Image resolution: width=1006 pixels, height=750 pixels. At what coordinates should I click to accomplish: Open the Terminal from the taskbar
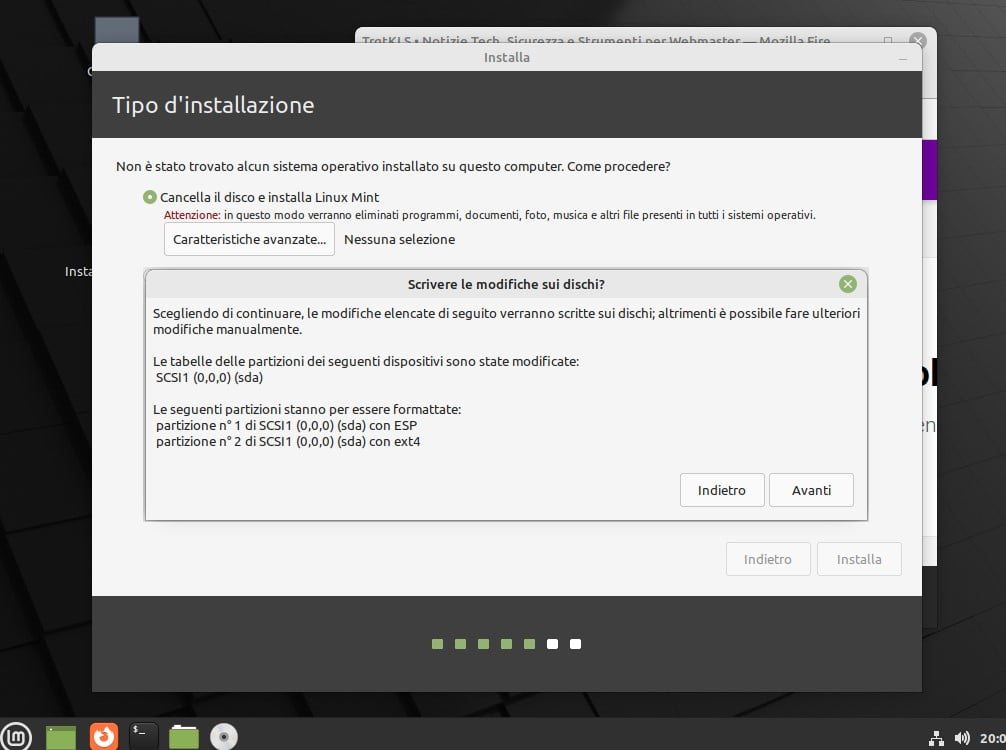point(144,737)
